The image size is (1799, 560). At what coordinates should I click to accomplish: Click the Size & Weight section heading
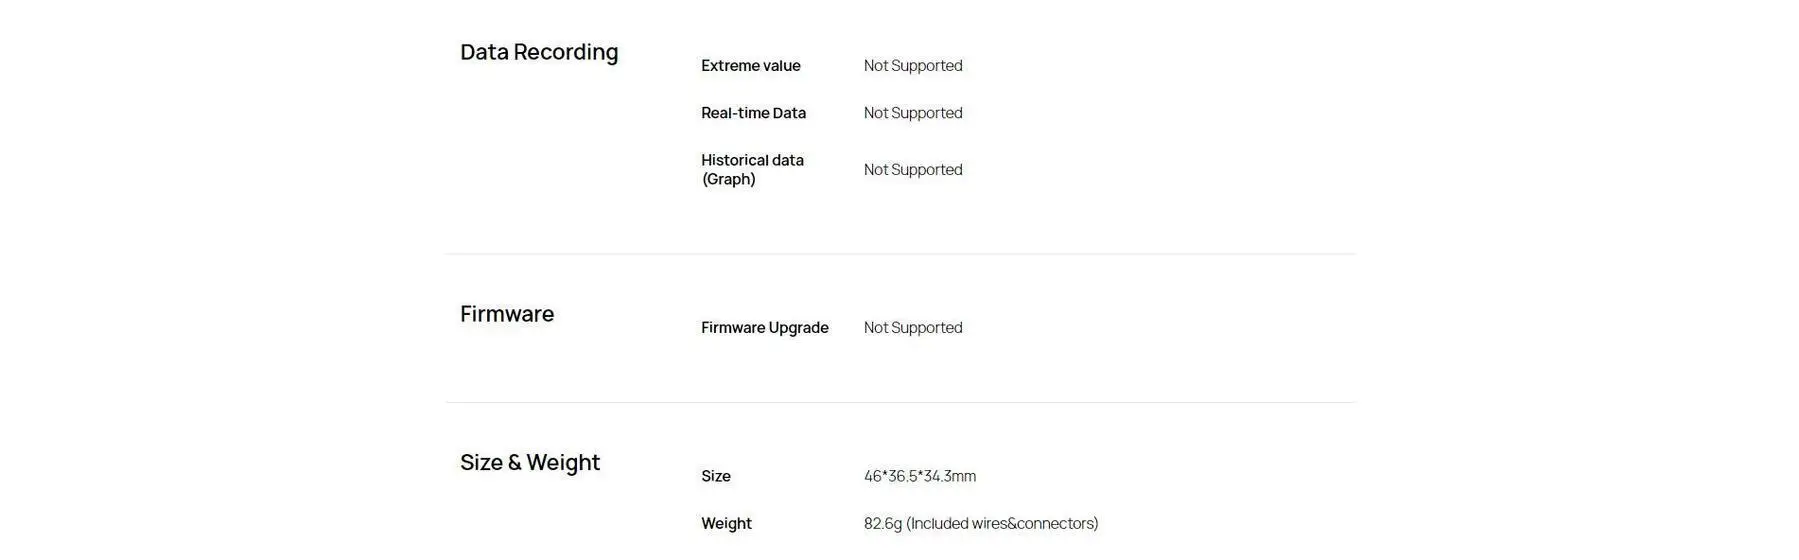(530, 463)
